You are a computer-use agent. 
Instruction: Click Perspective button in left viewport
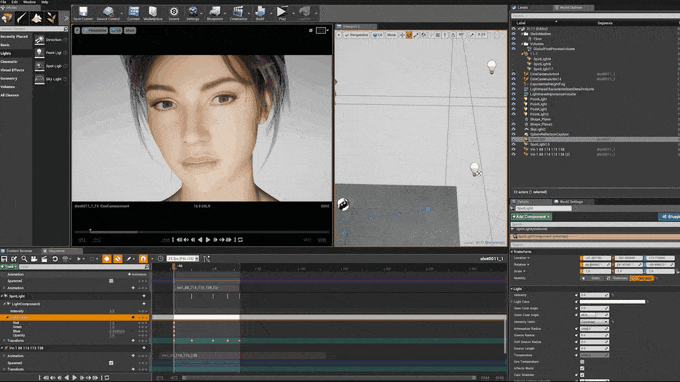95,30
